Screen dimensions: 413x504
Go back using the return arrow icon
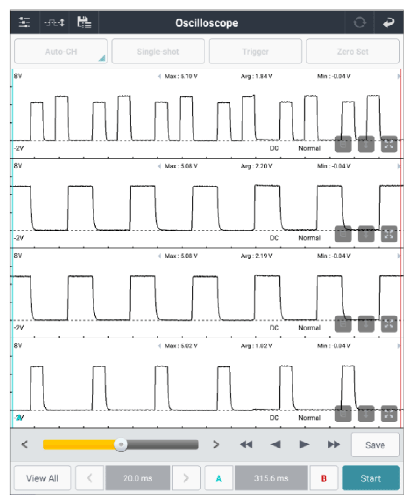[389, 22]
